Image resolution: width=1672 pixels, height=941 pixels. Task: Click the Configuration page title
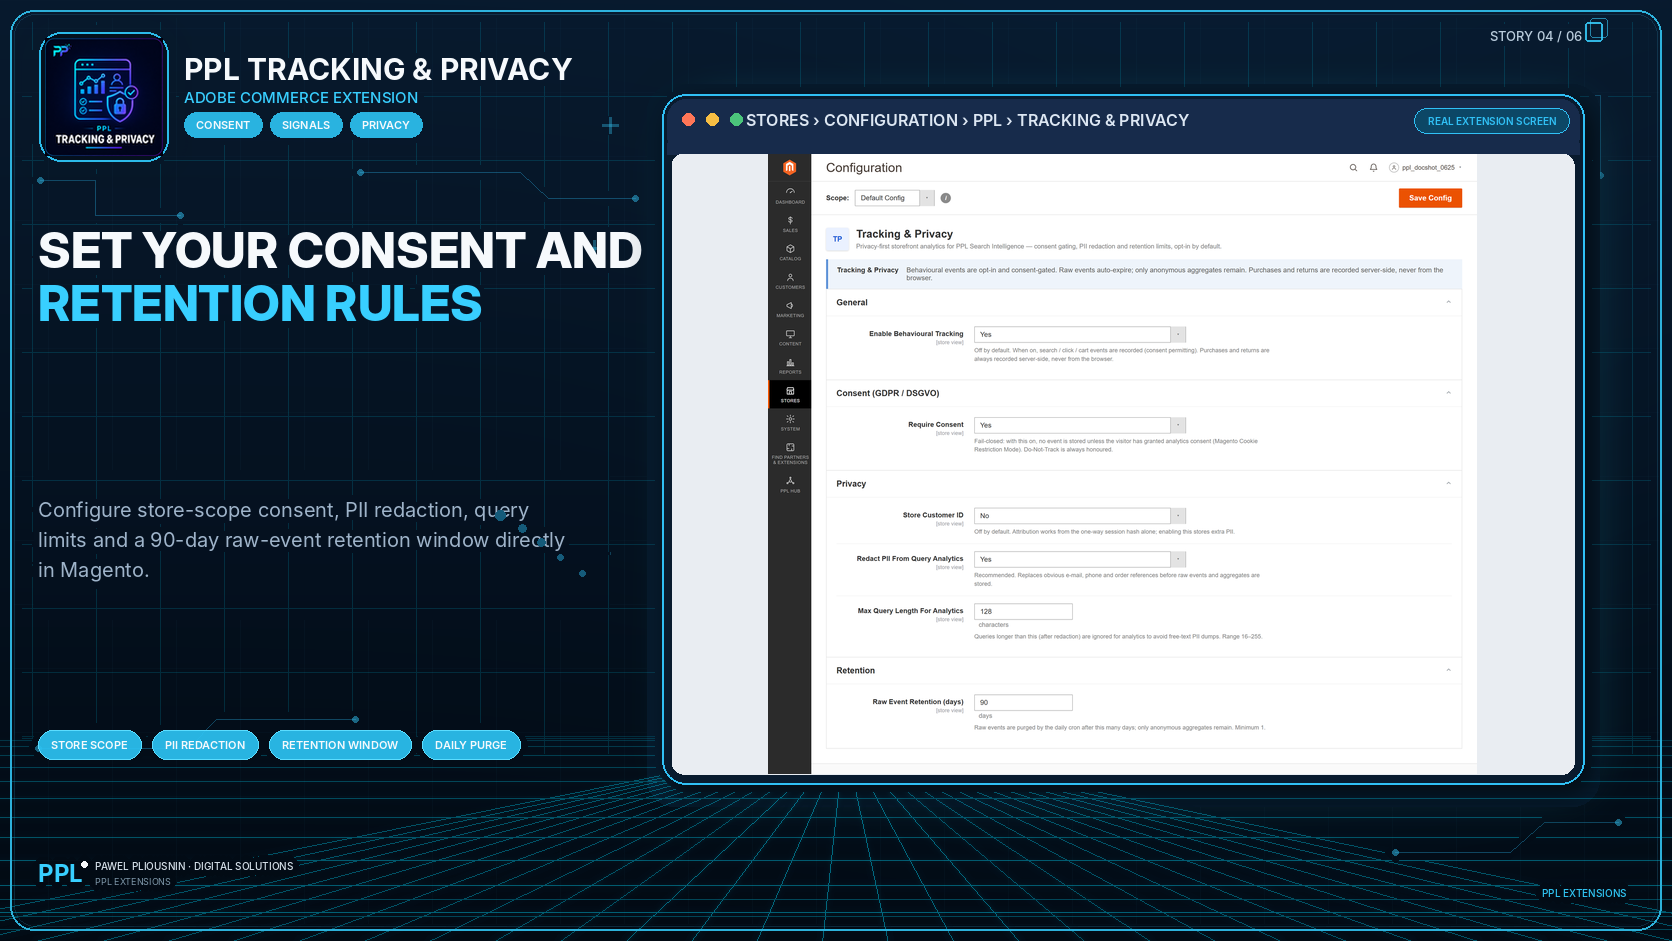point(864,168)
